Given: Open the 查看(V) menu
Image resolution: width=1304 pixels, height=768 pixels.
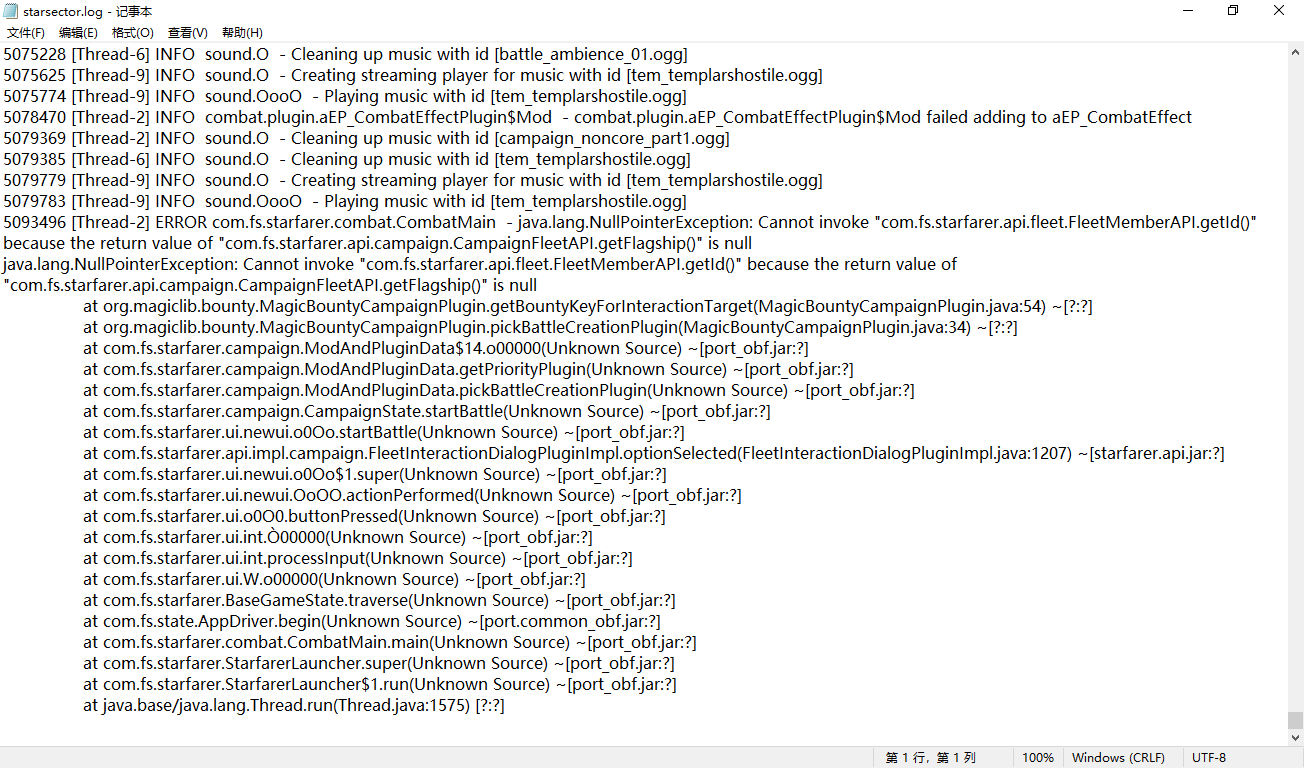Looking at the screenshot, I should (187, 33).
